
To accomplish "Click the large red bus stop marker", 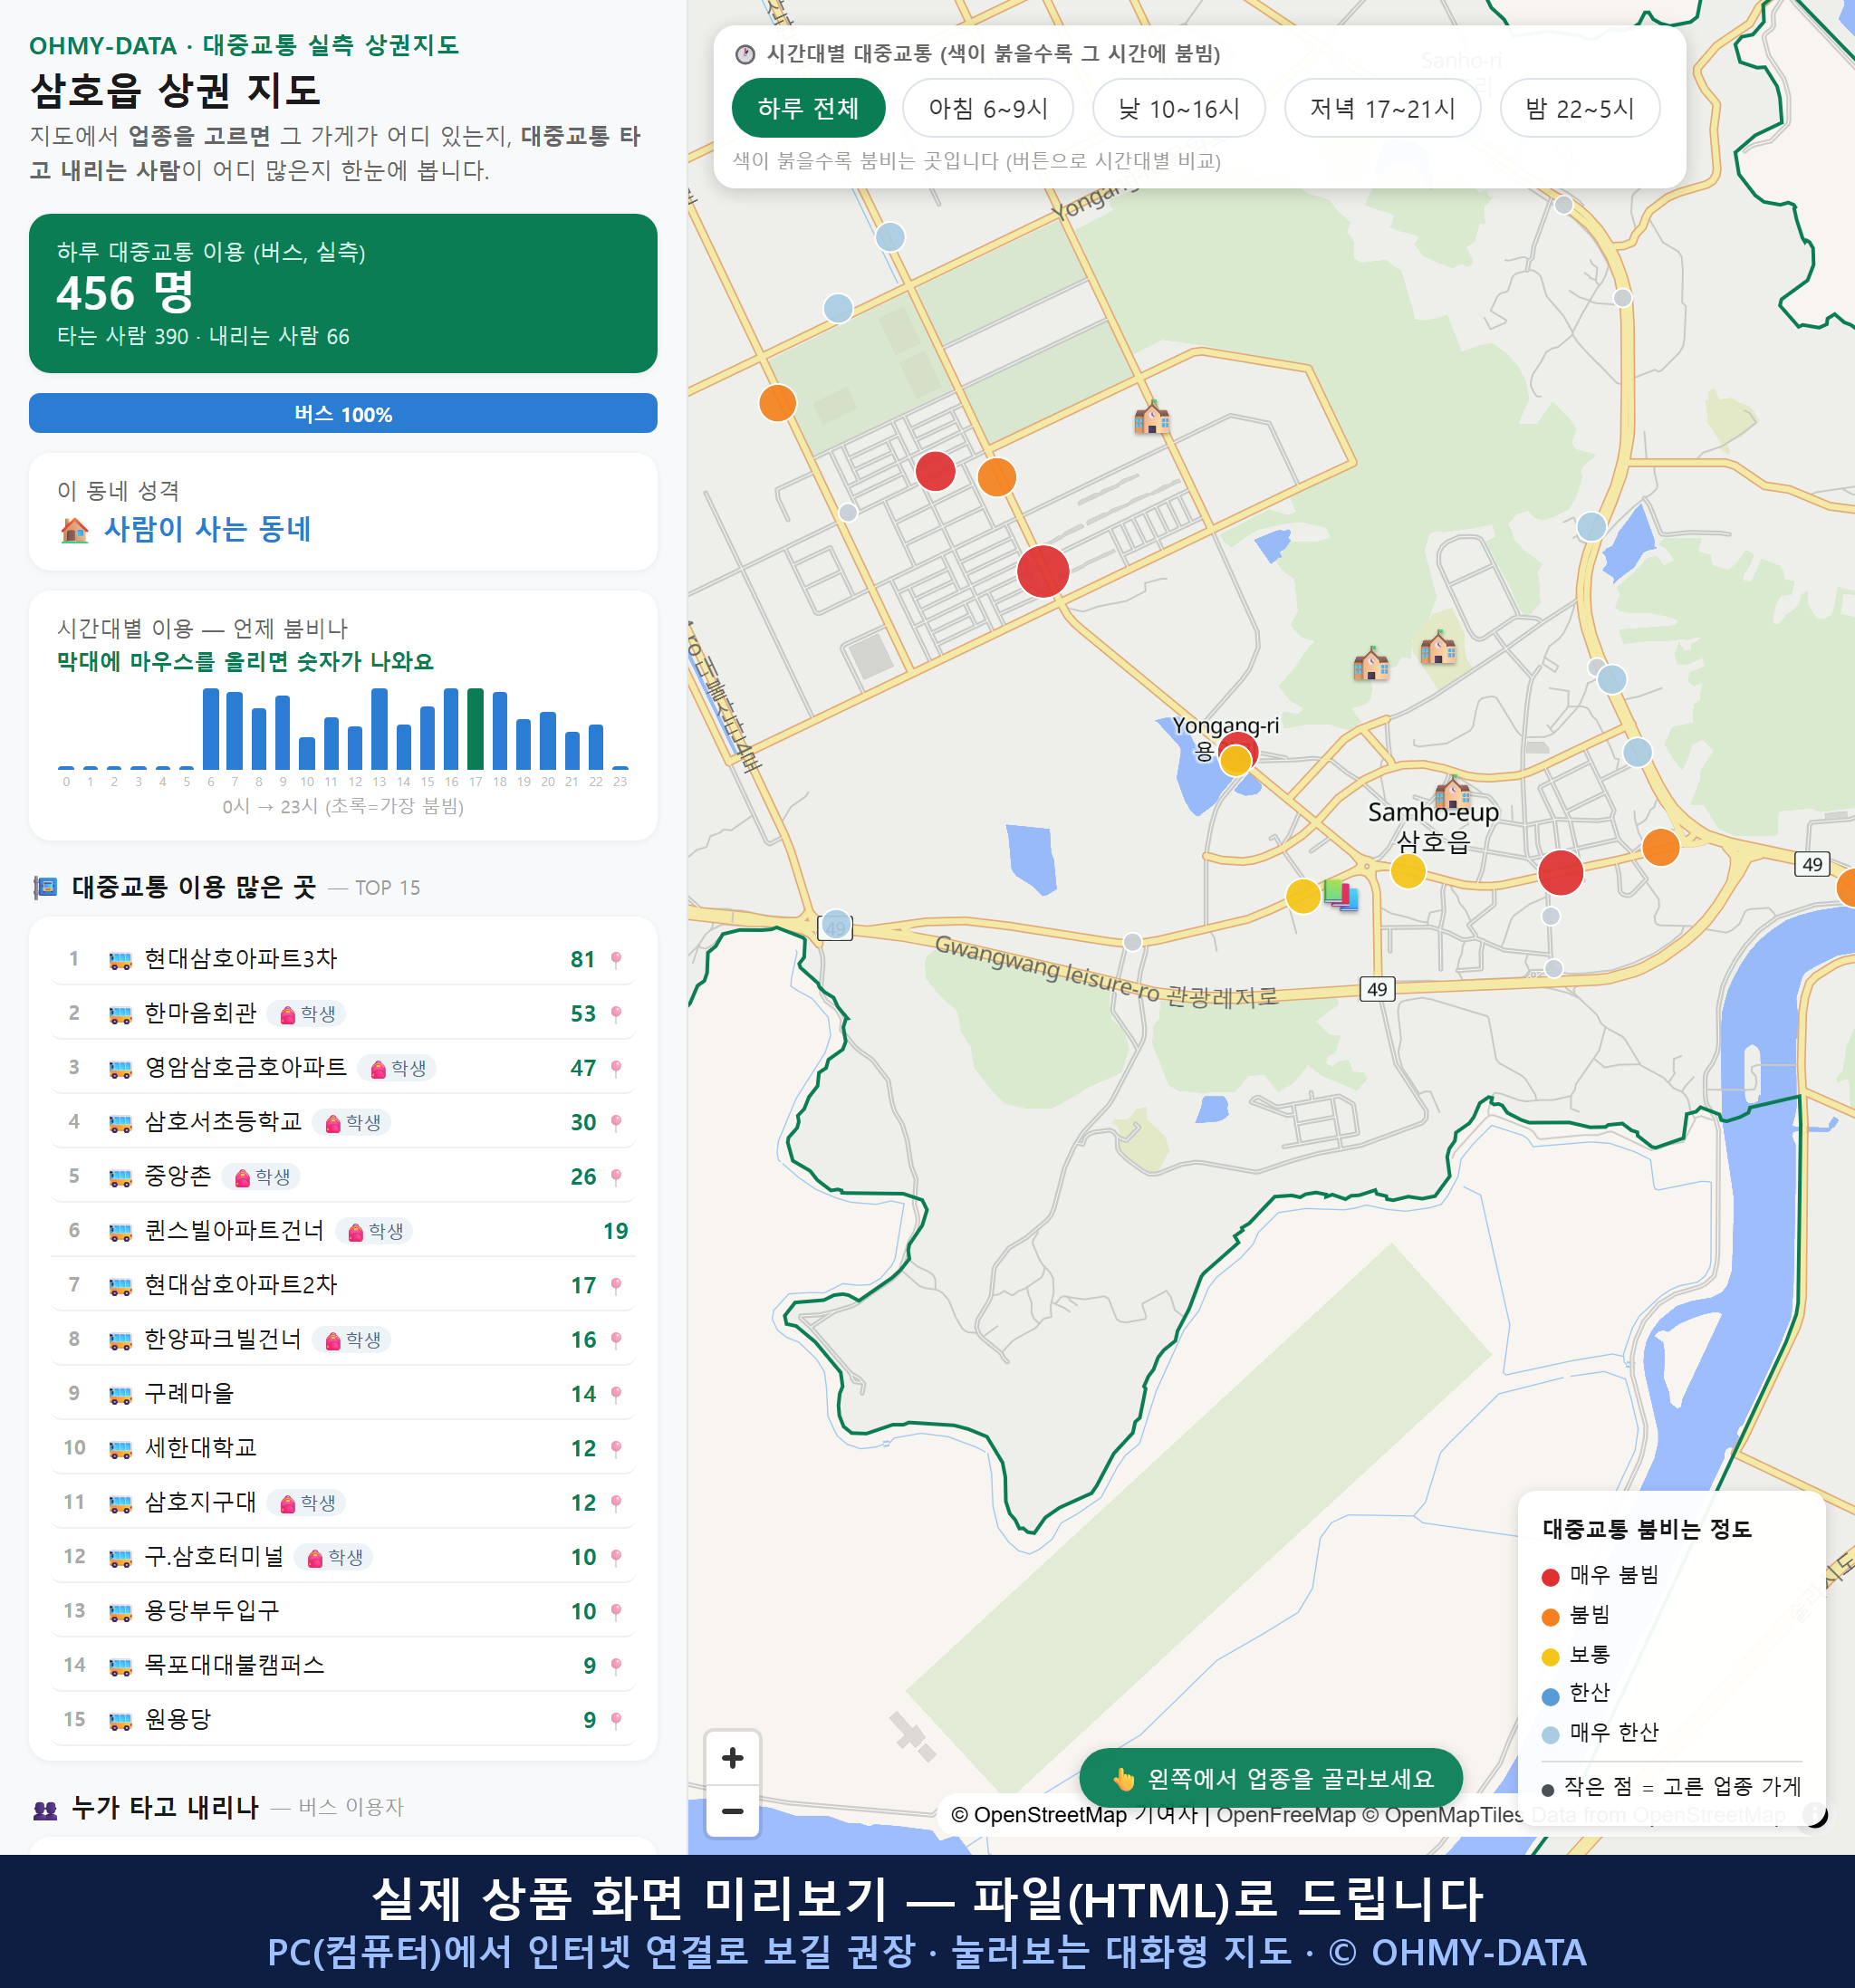I will [1043, 571].
